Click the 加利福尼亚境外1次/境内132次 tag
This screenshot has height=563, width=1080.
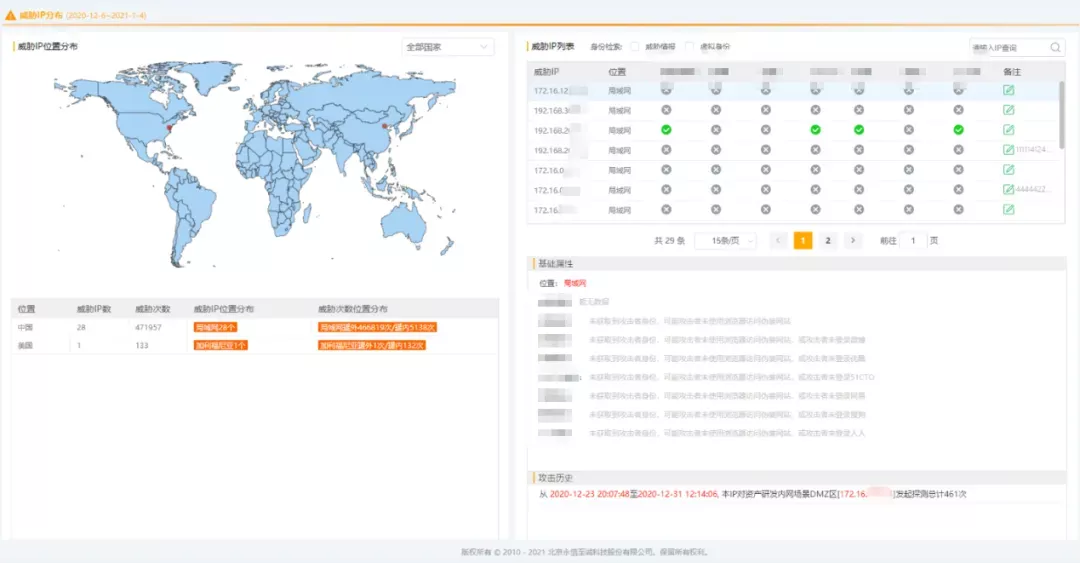click(x=372, y=345)
